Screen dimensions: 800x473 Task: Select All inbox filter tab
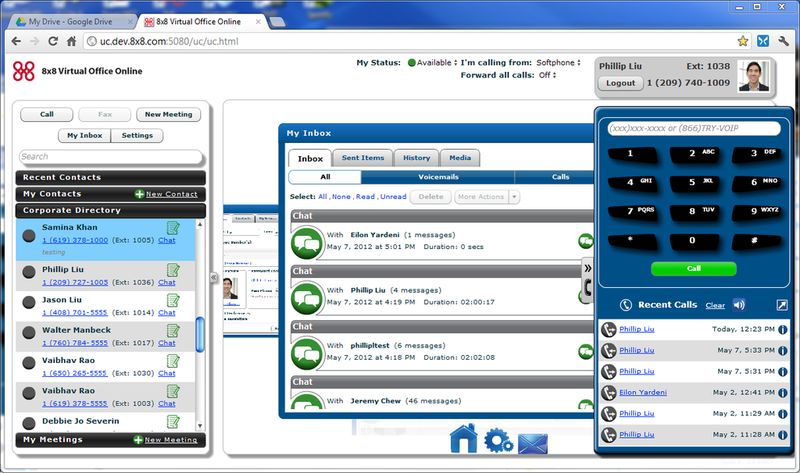[x=325, y=177]
